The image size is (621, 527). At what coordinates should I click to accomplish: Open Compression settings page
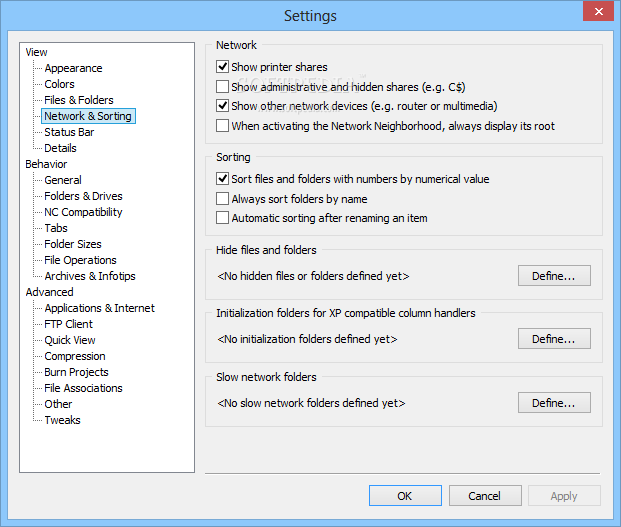pos(75,356)
